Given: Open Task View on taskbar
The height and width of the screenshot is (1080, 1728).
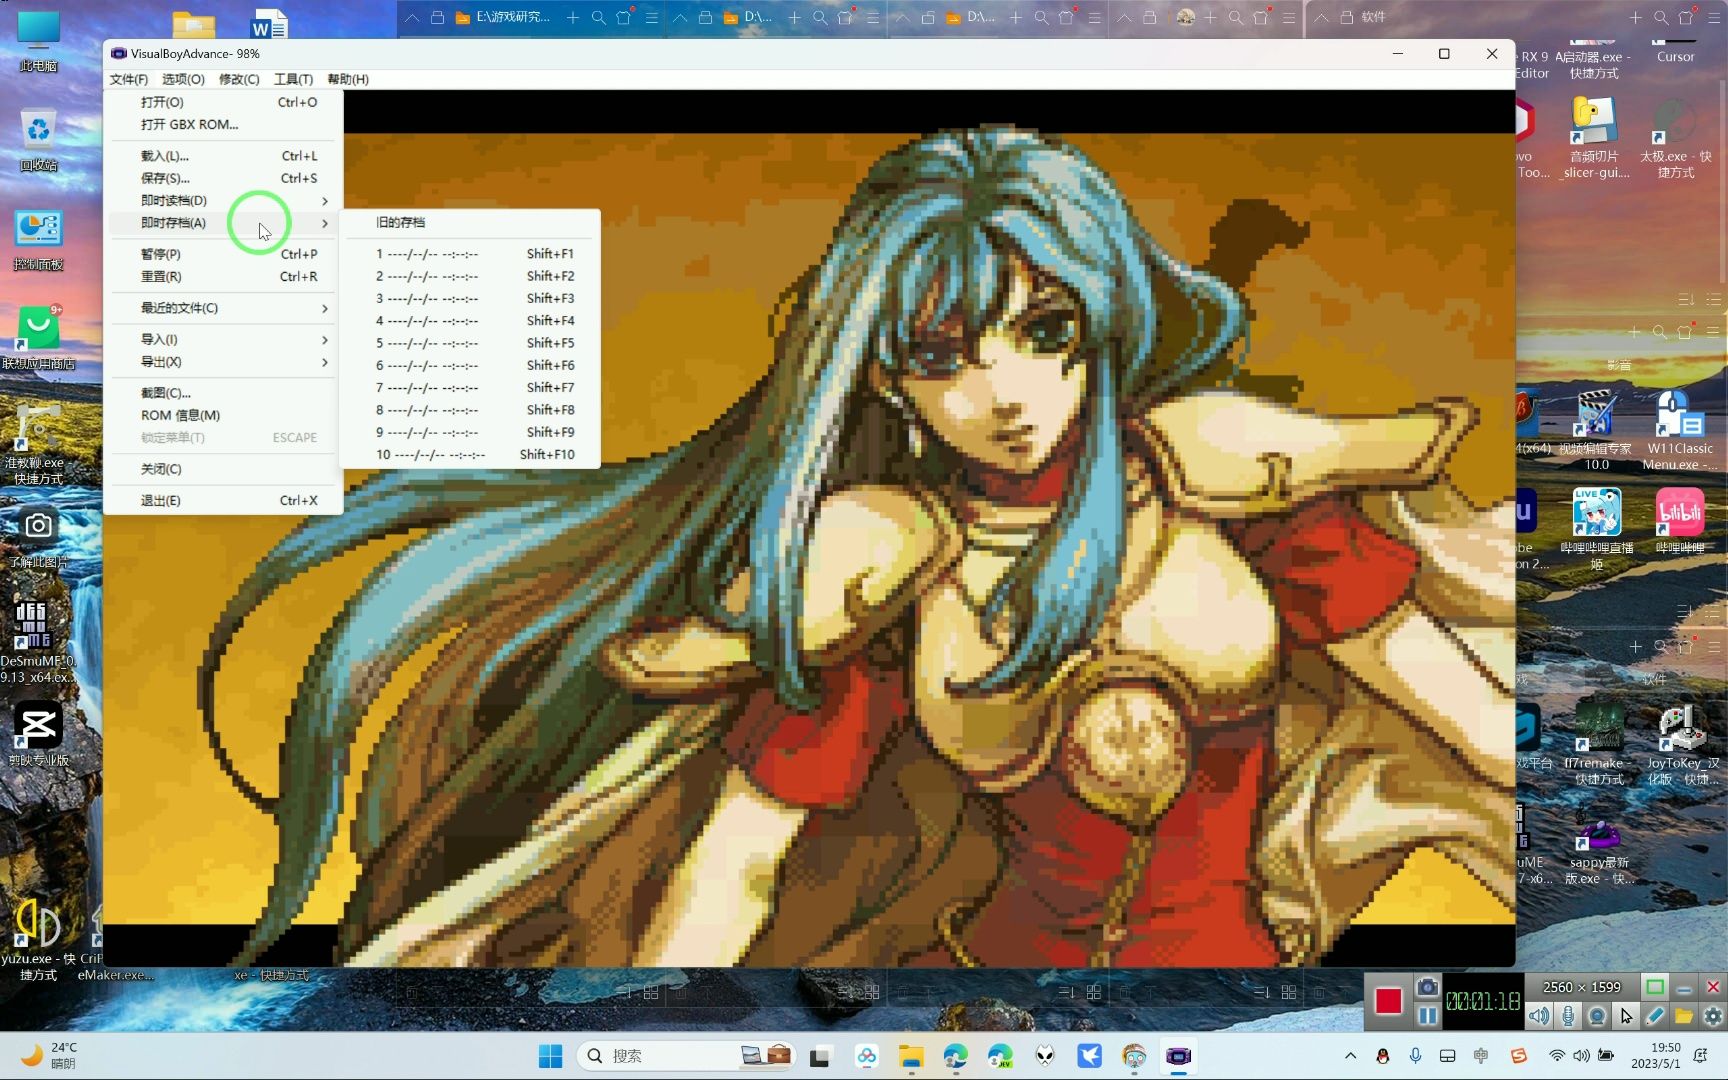Looking at the screenshot, I should tap(820, 1056).
